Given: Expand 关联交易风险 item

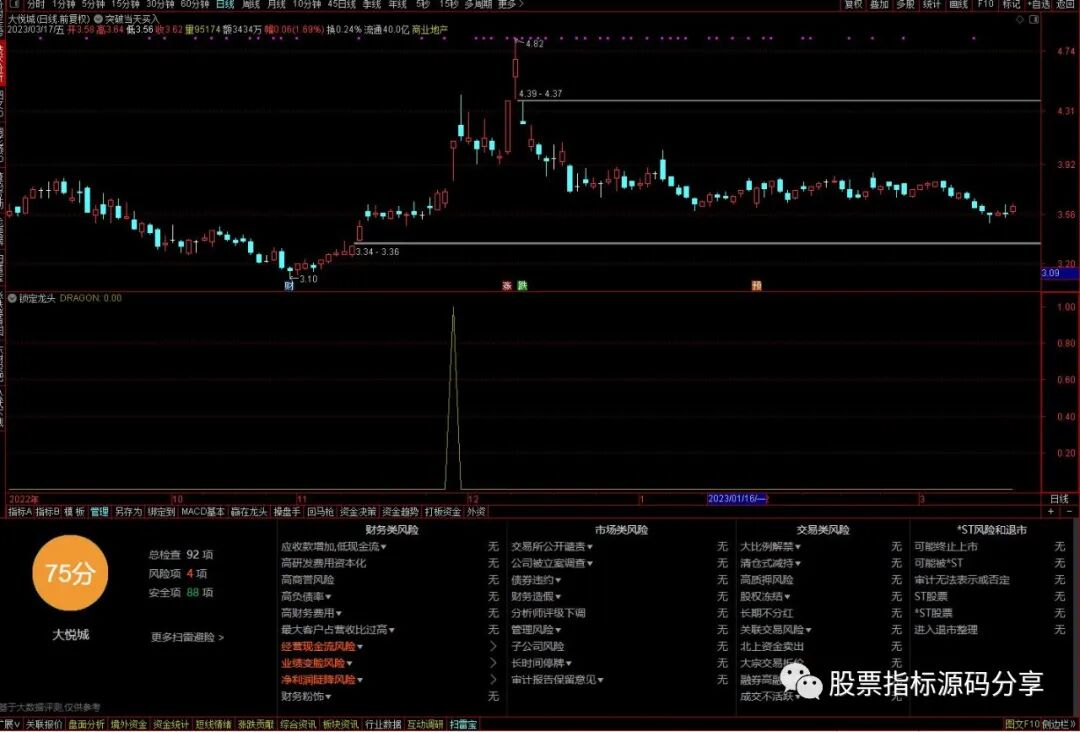Looking at the screenshot, I should point(776,630).
